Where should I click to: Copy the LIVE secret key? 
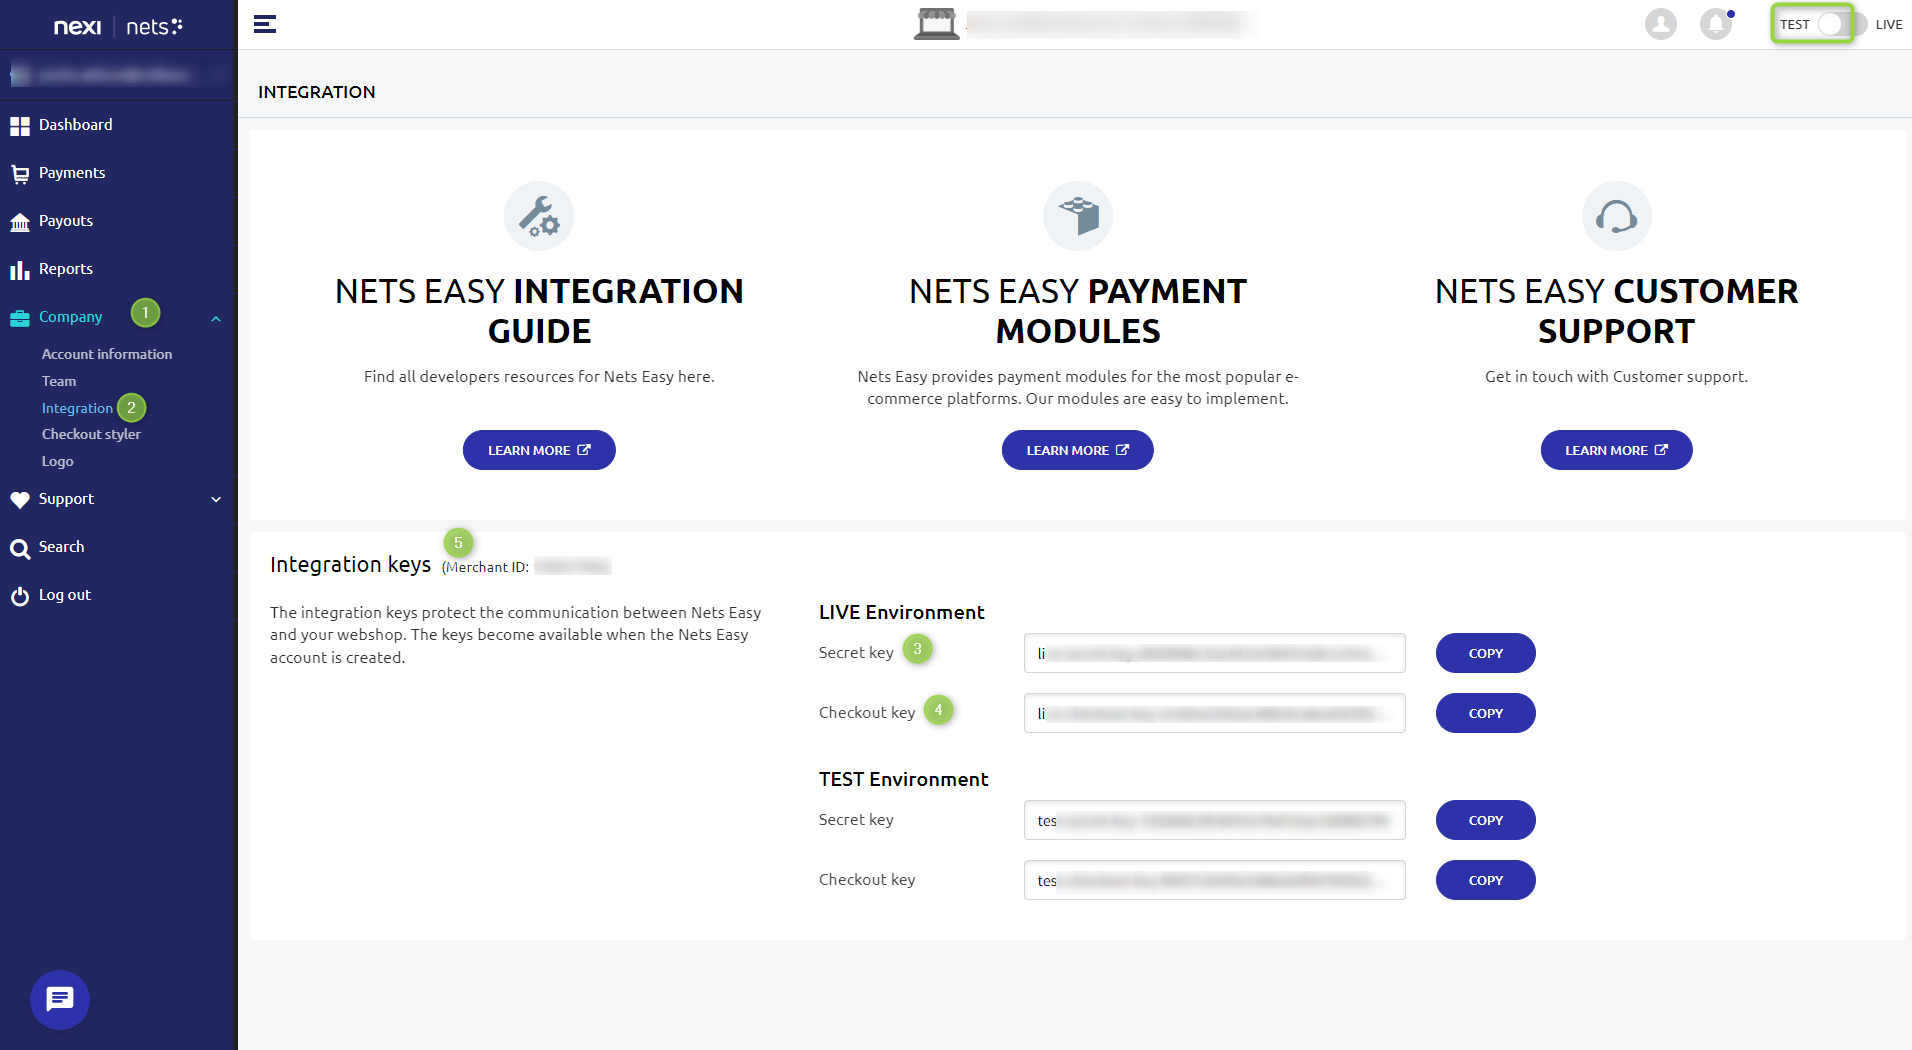tap(1486, 653)
